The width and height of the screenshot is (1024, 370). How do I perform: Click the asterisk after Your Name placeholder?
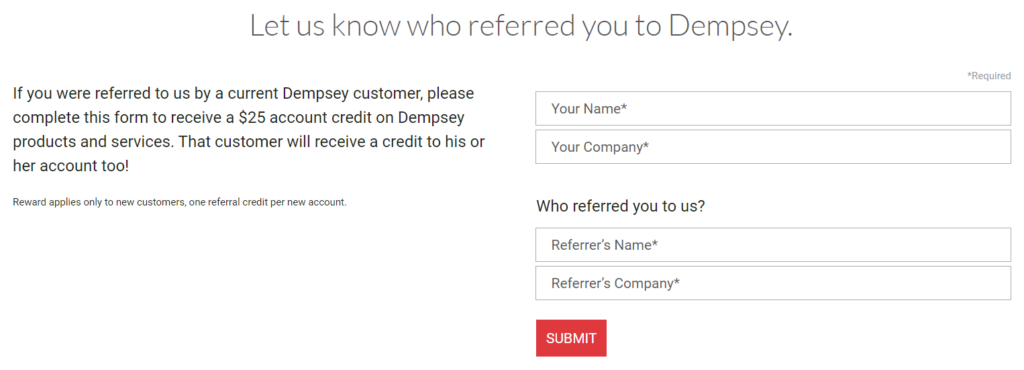[x=624, y=107]
